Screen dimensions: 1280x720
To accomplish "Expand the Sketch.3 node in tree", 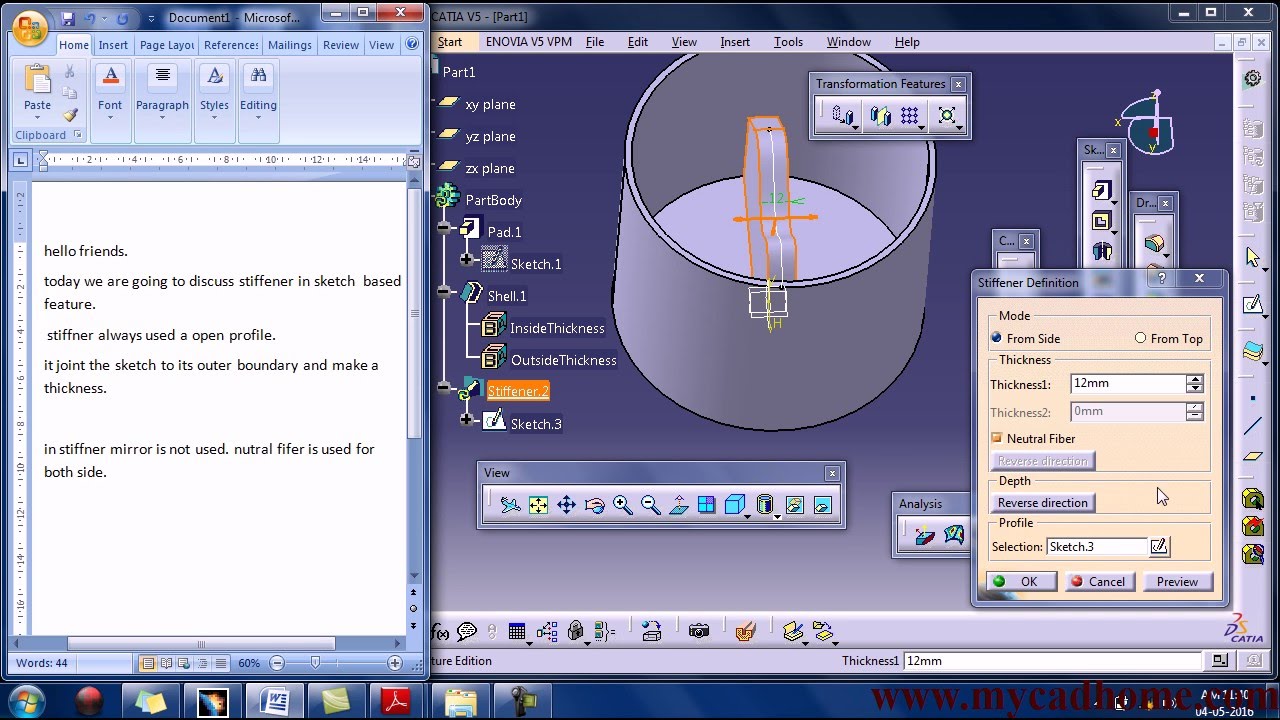I will click(466, 420).
